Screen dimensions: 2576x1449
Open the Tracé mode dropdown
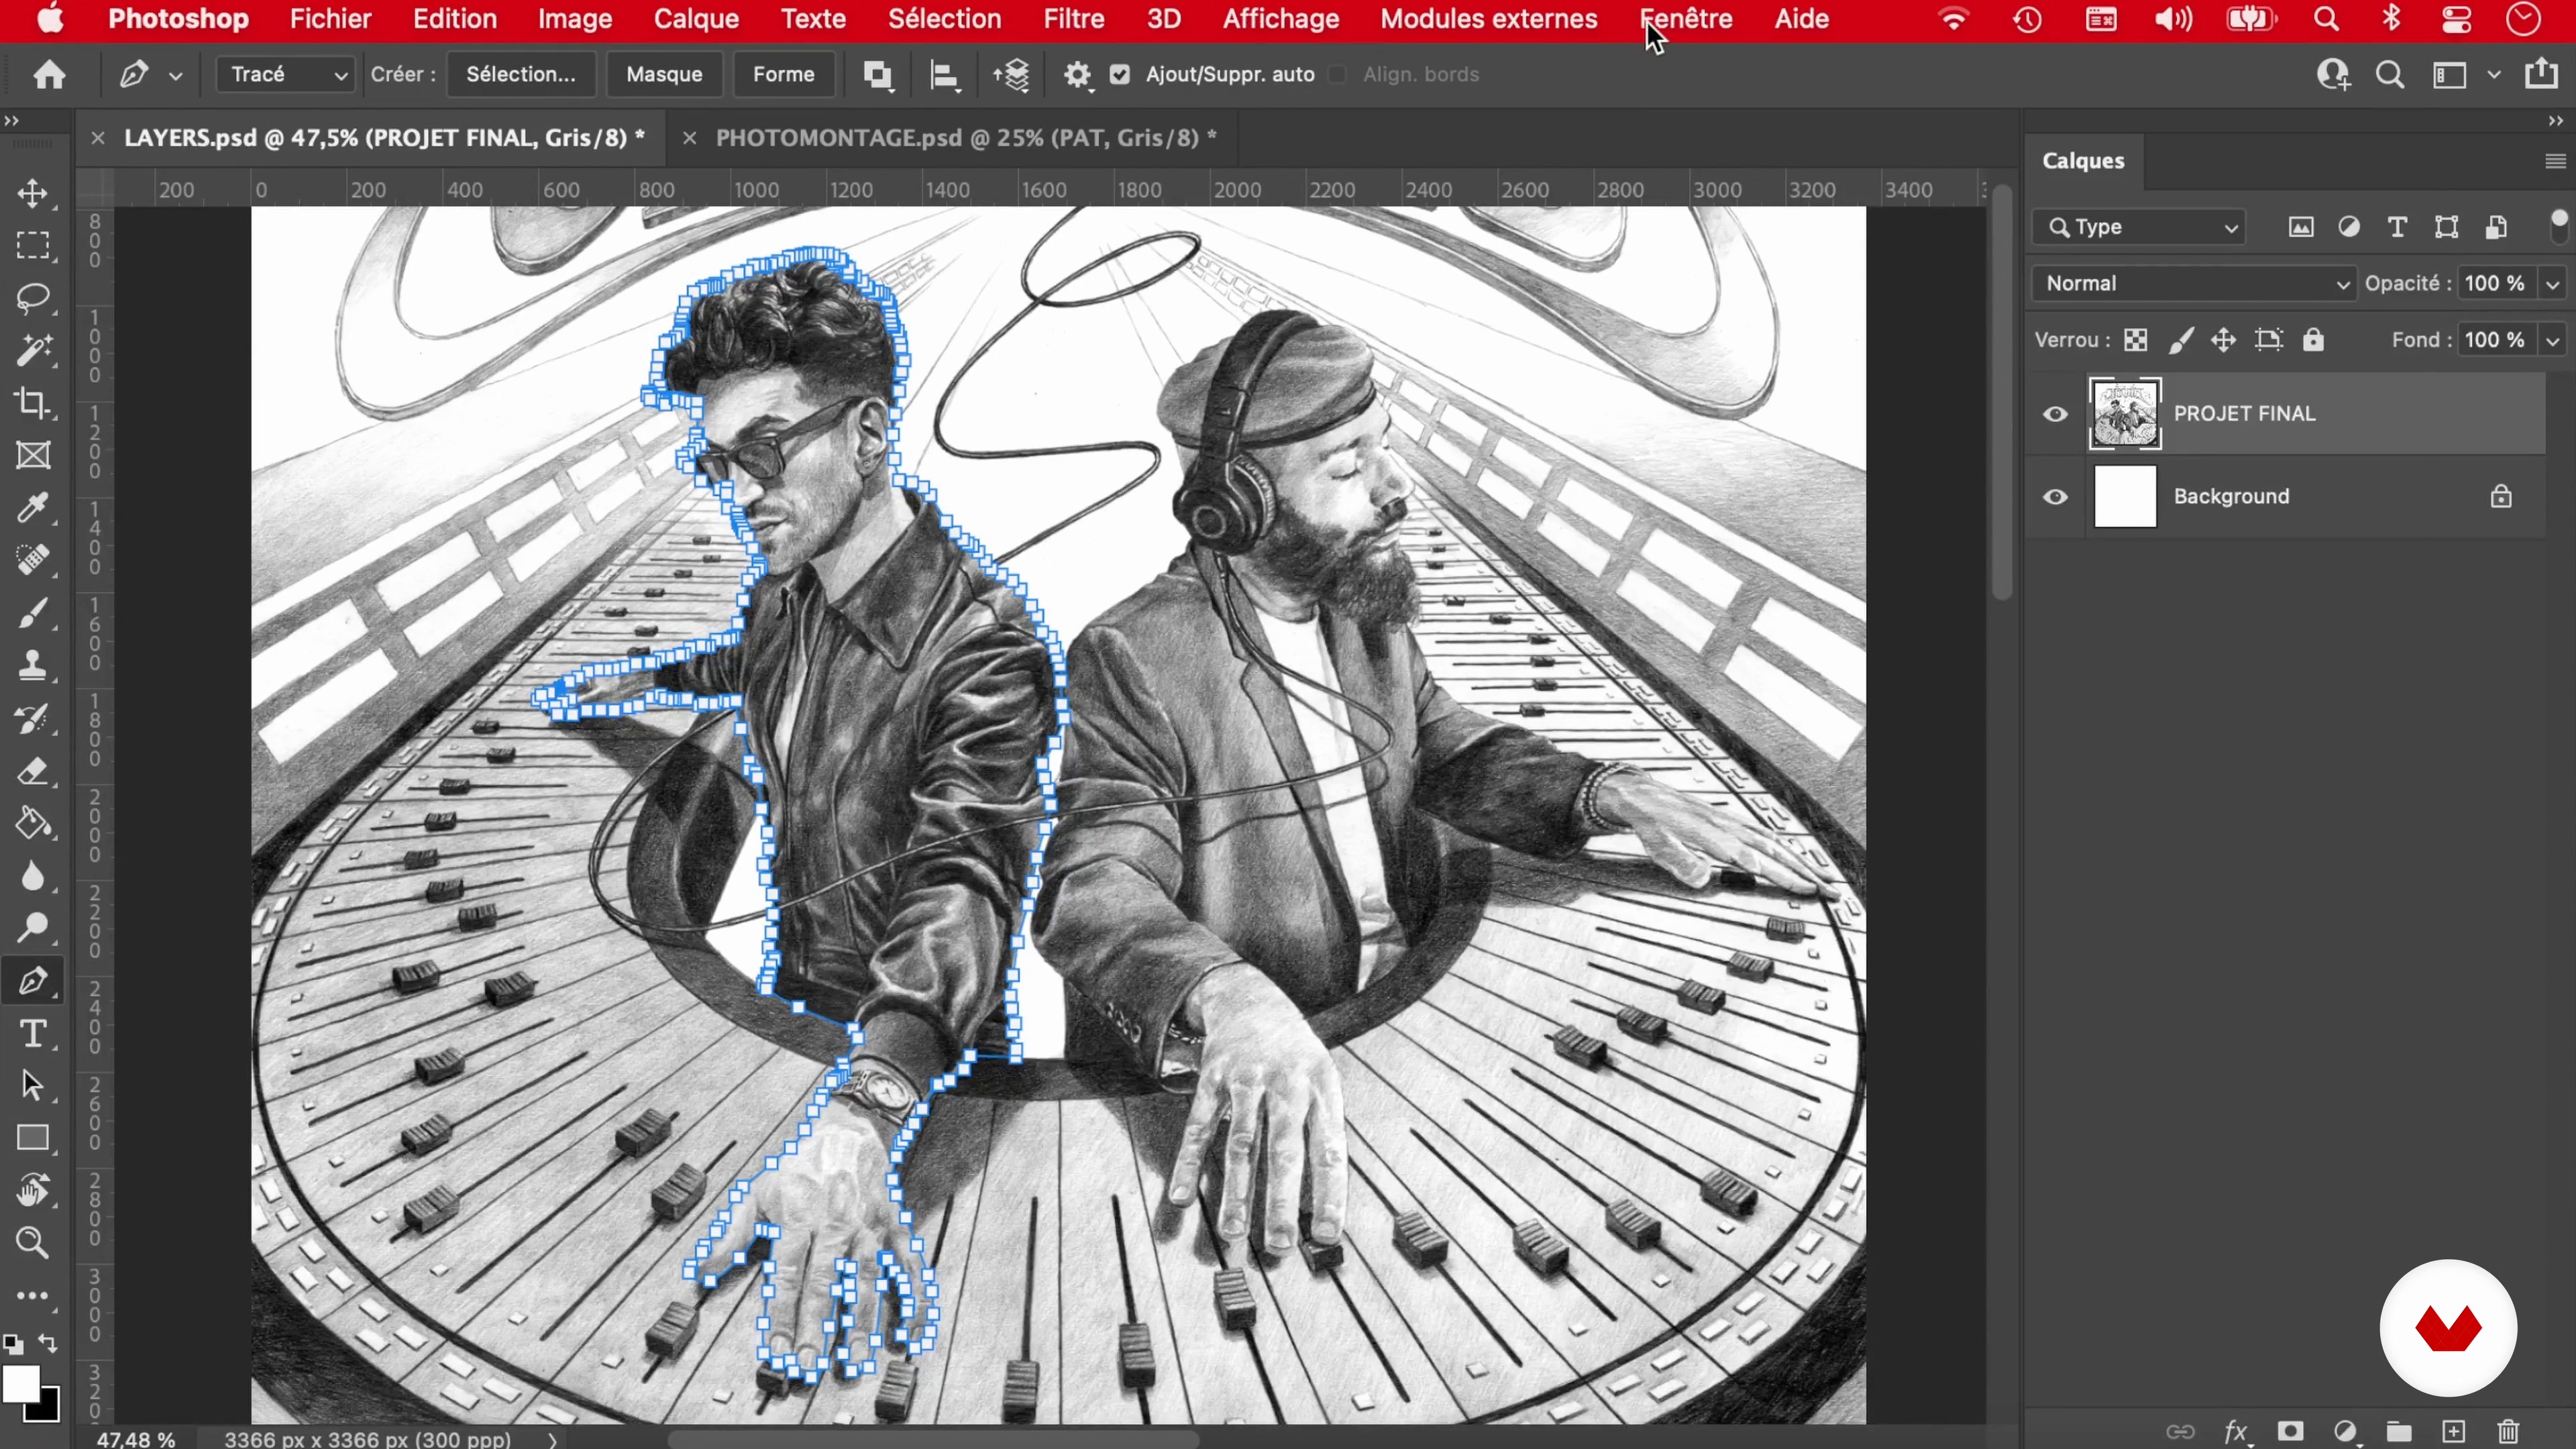(x=285, y=75)
